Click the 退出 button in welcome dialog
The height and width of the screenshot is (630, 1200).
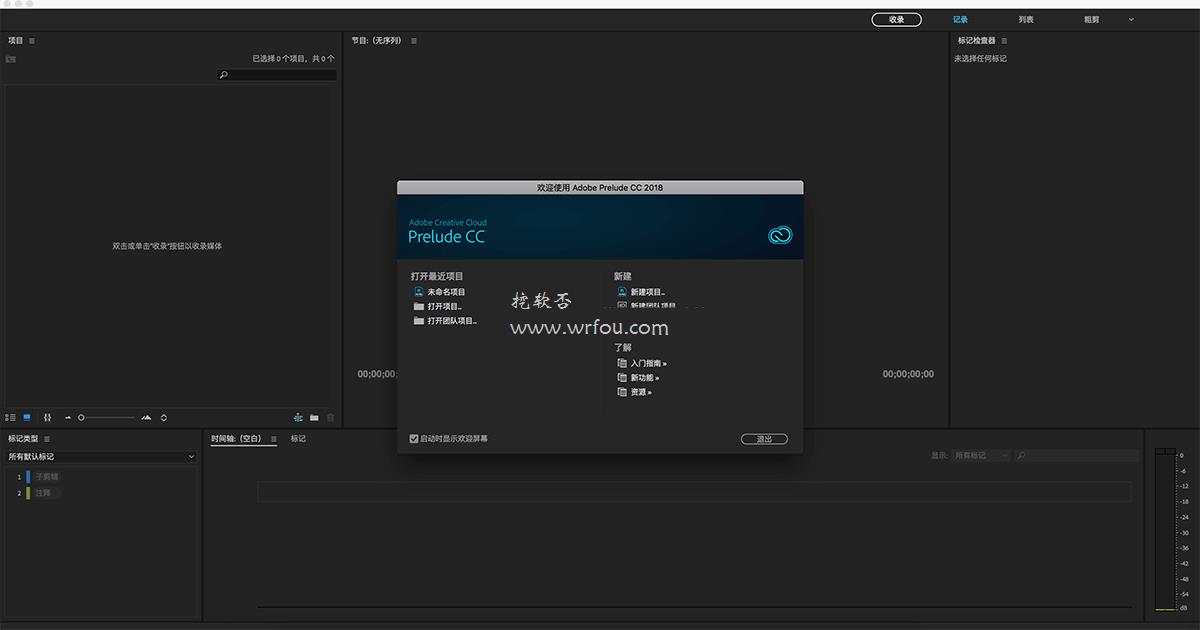pos(764,439)
